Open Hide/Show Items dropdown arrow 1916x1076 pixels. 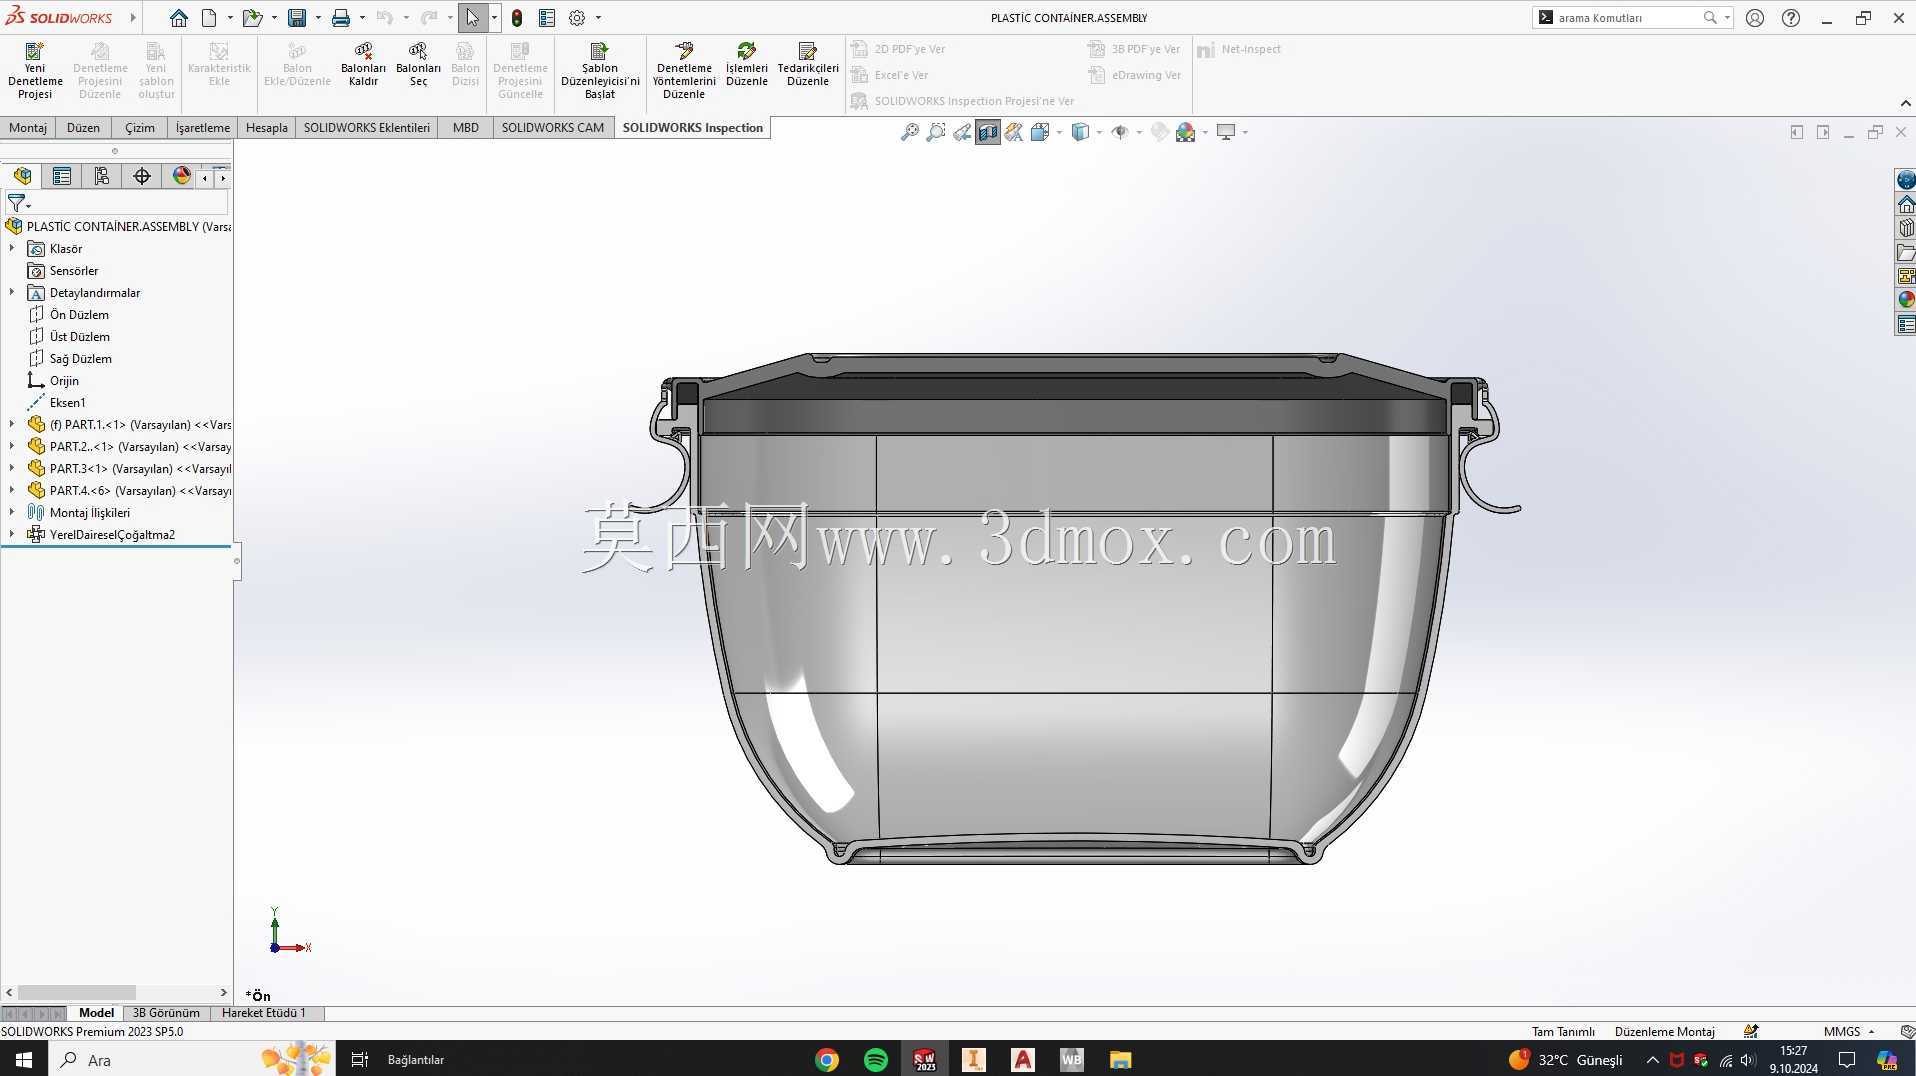point(1139,132)
